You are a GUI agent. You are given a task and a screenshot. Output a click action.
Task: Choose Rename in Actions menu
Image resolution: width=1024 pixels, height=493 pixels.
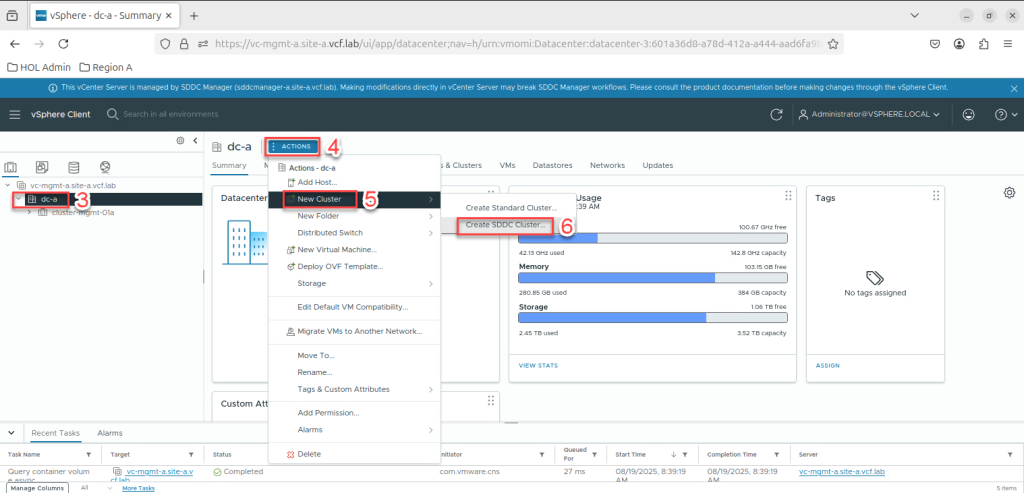[x=355, y=372]
